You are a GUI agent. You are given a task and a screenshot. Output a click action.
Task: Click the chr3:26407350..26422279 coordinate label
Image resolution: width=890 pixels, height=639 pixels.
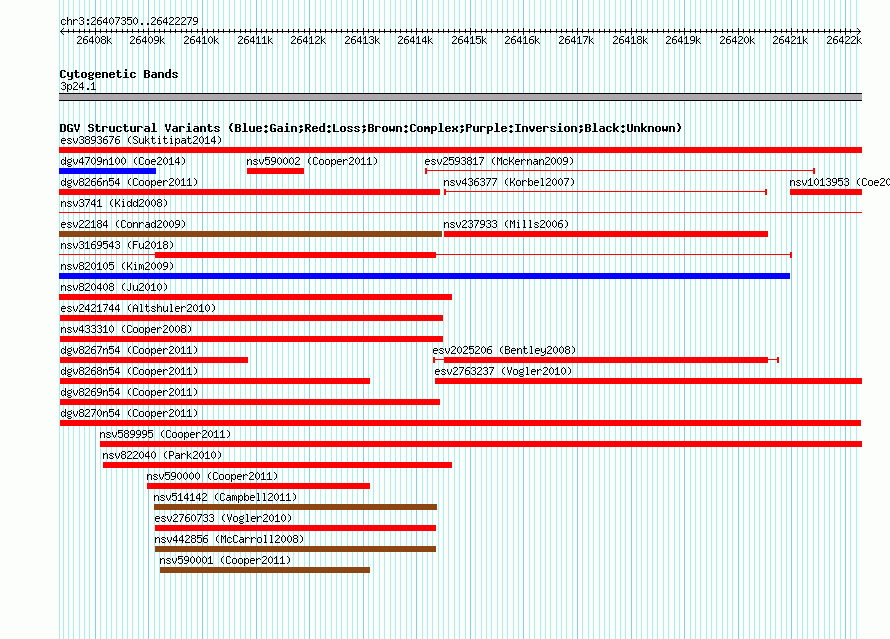click(x=129, y=21)
